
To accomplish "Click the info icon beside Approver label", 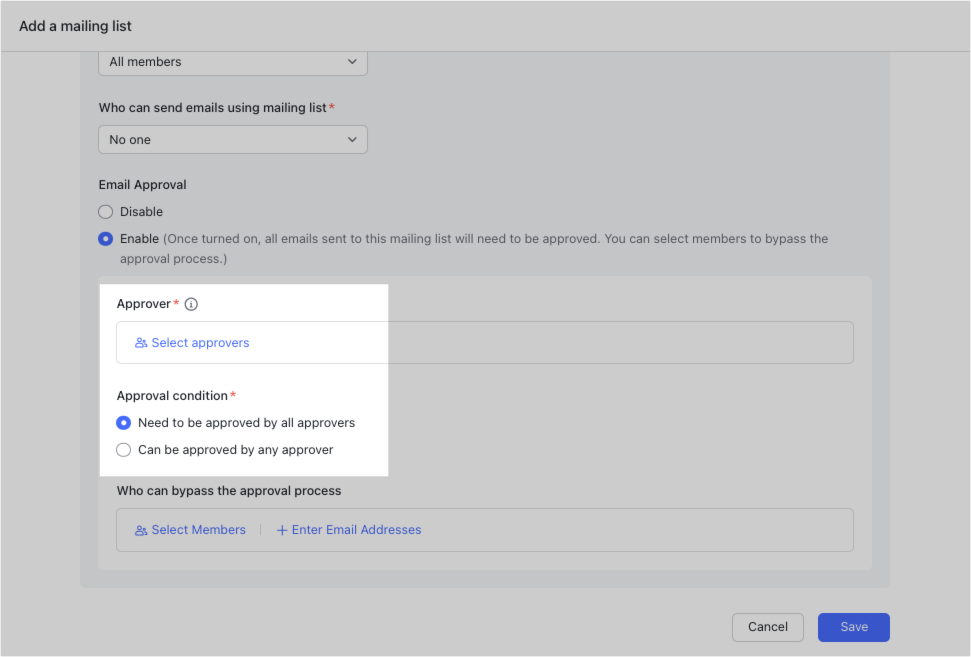I will pos(190,304).
